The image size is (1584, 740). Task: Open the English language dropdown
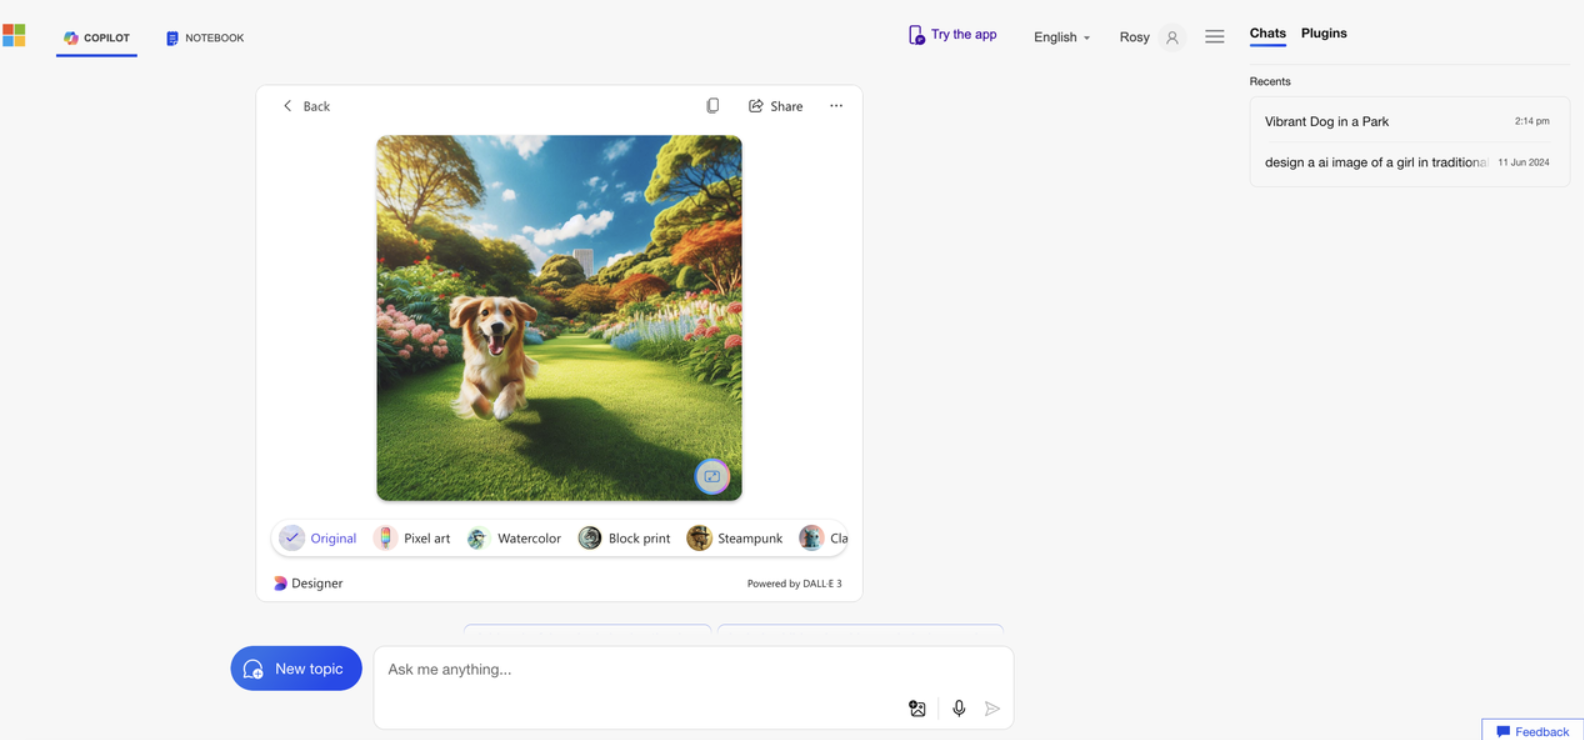[1062, 37]
